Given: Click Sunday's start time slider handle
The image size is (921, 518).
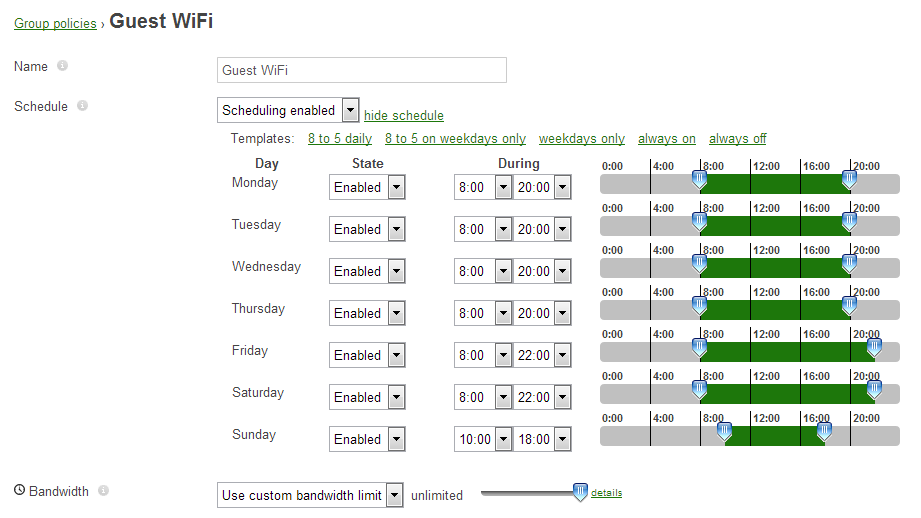Looking at the screenshot, I should [724, 432].
